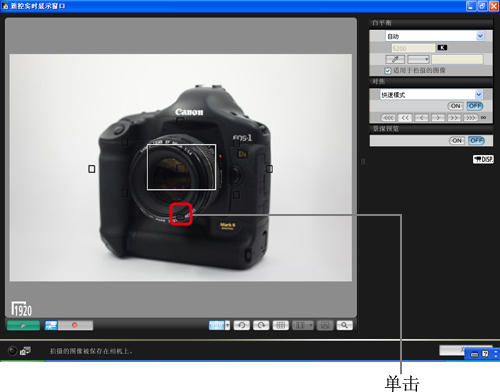Open the small dropdown beside the eyedropper
This screenshot has width=500, height=392.
point(418,60)
